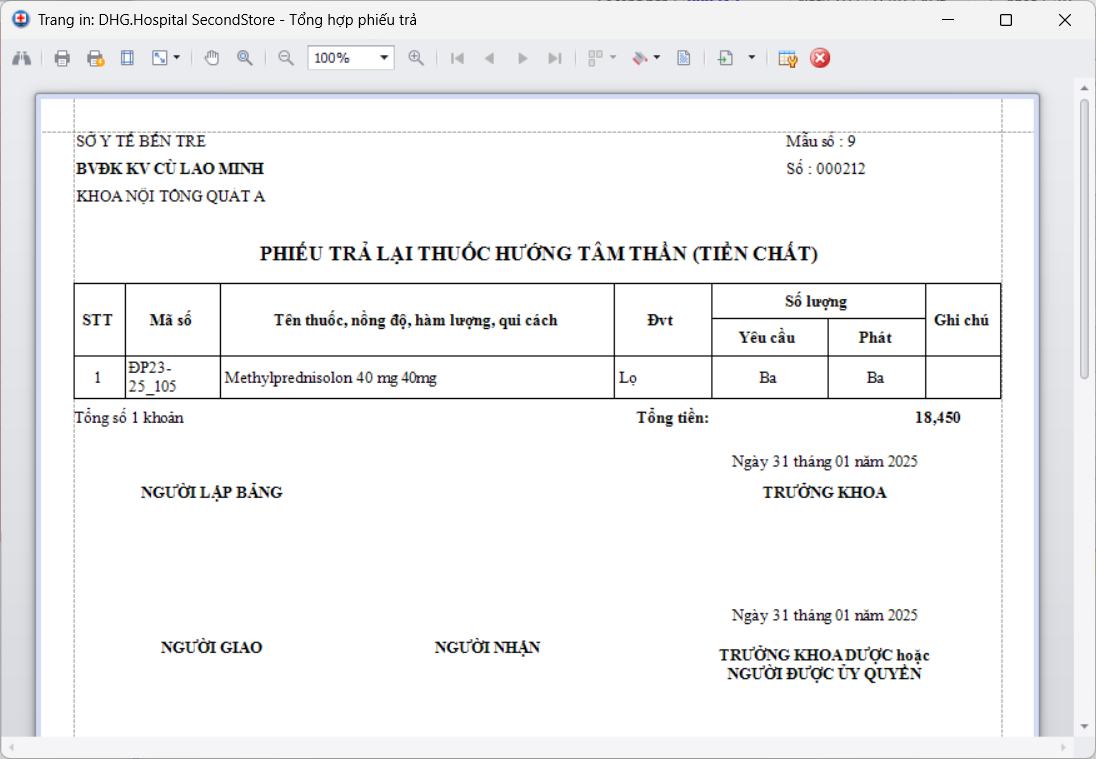
Task: Open the Find binoculars tool
Action: click(x=22, y=58)
